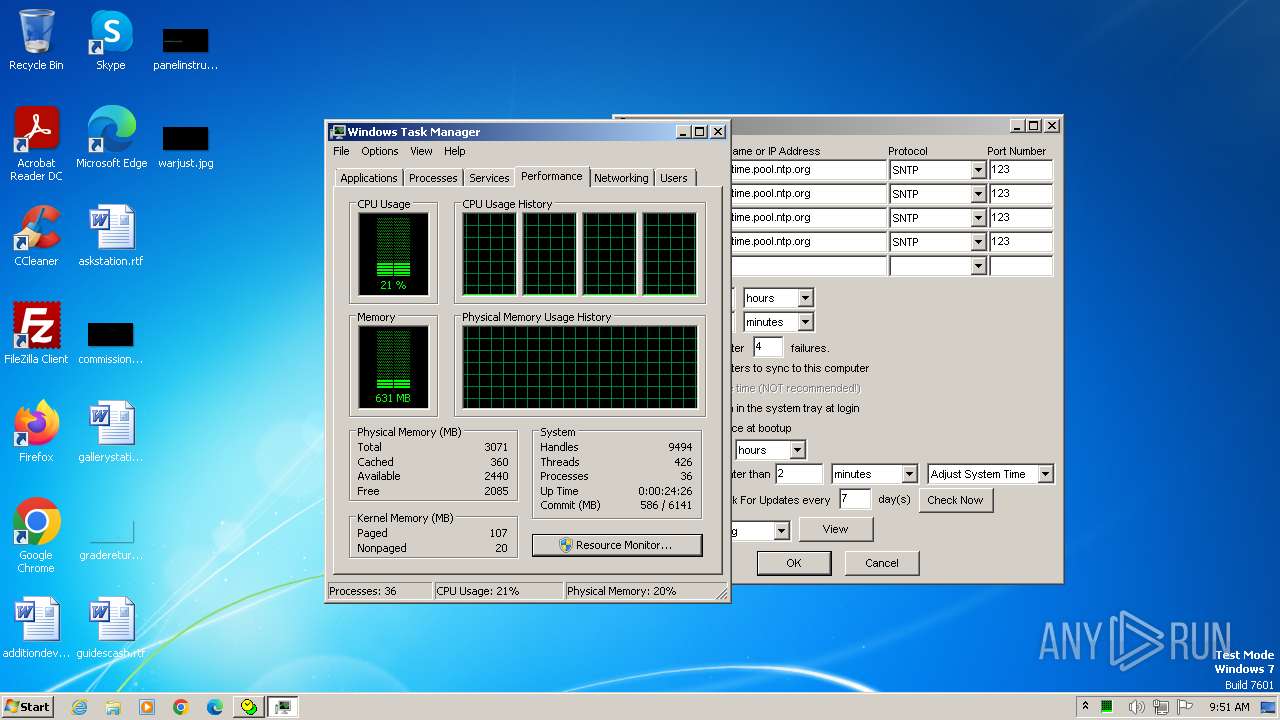Click Physical Memory Usage History graph

point(579,367)
